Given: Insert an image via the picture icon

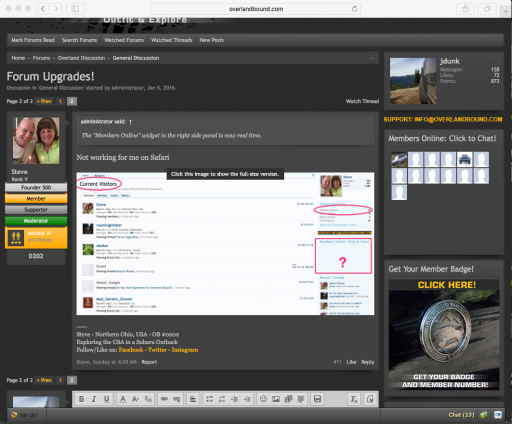Looking at the screenshot, I should point(276,399).
